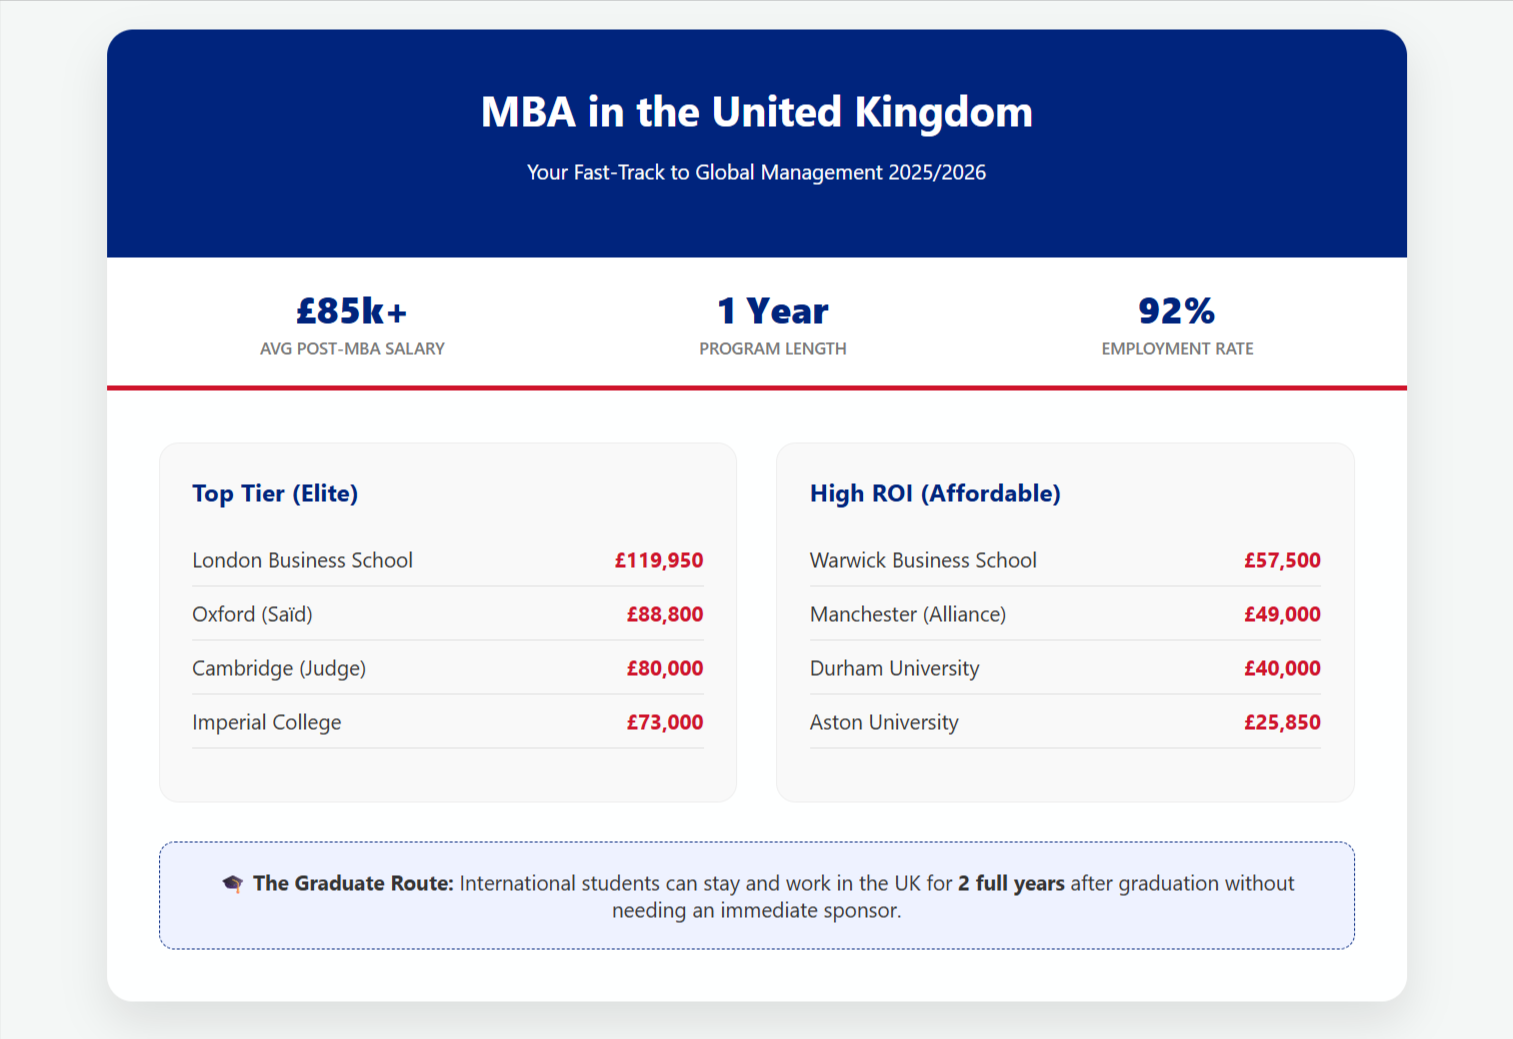Click the 1 Year program length stat
1513x1039 pixels.
click(x=772, y=311)
